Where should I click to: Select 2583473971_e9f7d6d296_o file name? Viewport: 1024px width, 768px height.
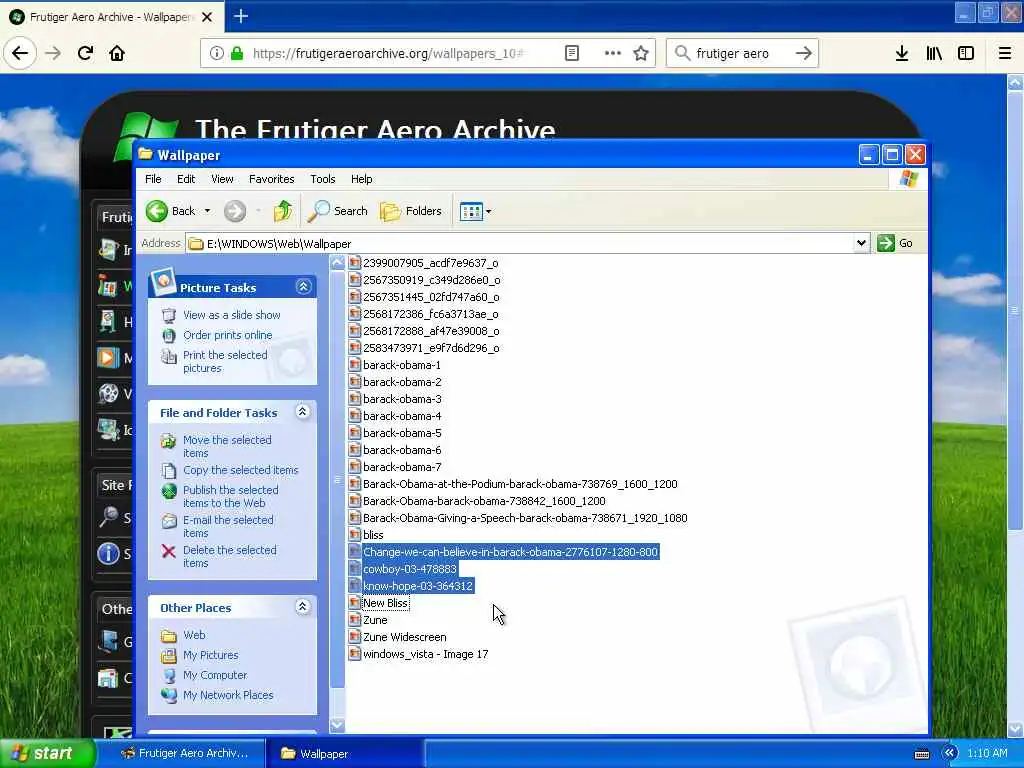click(x=431, y=348)
